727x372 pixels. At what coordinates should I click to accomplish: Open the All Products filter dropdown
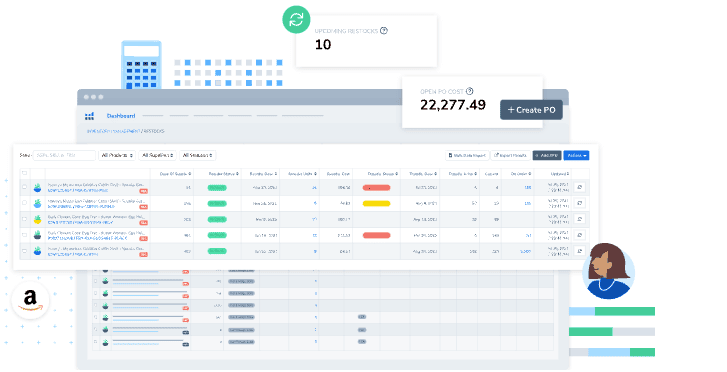[x=117, y=155]
